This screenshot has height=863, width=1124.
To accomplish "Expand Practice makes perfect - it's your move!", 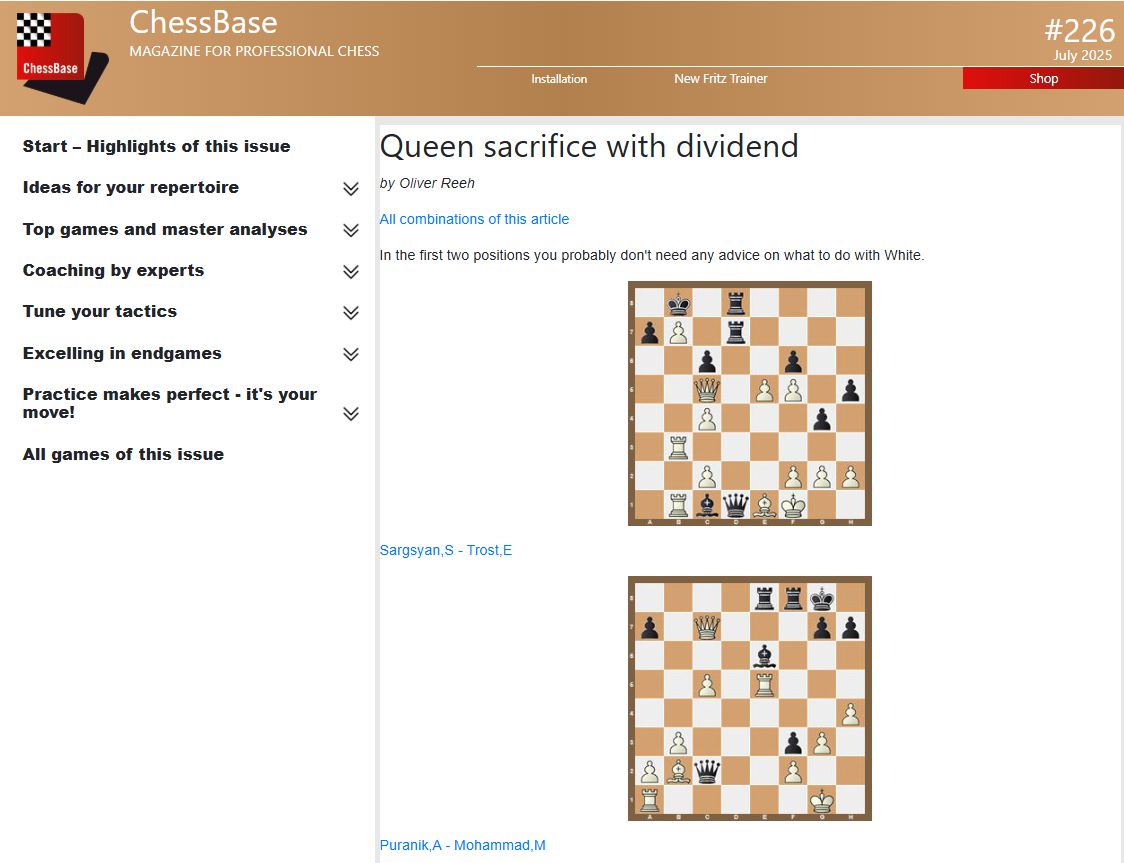I will (x=350, y=412).
